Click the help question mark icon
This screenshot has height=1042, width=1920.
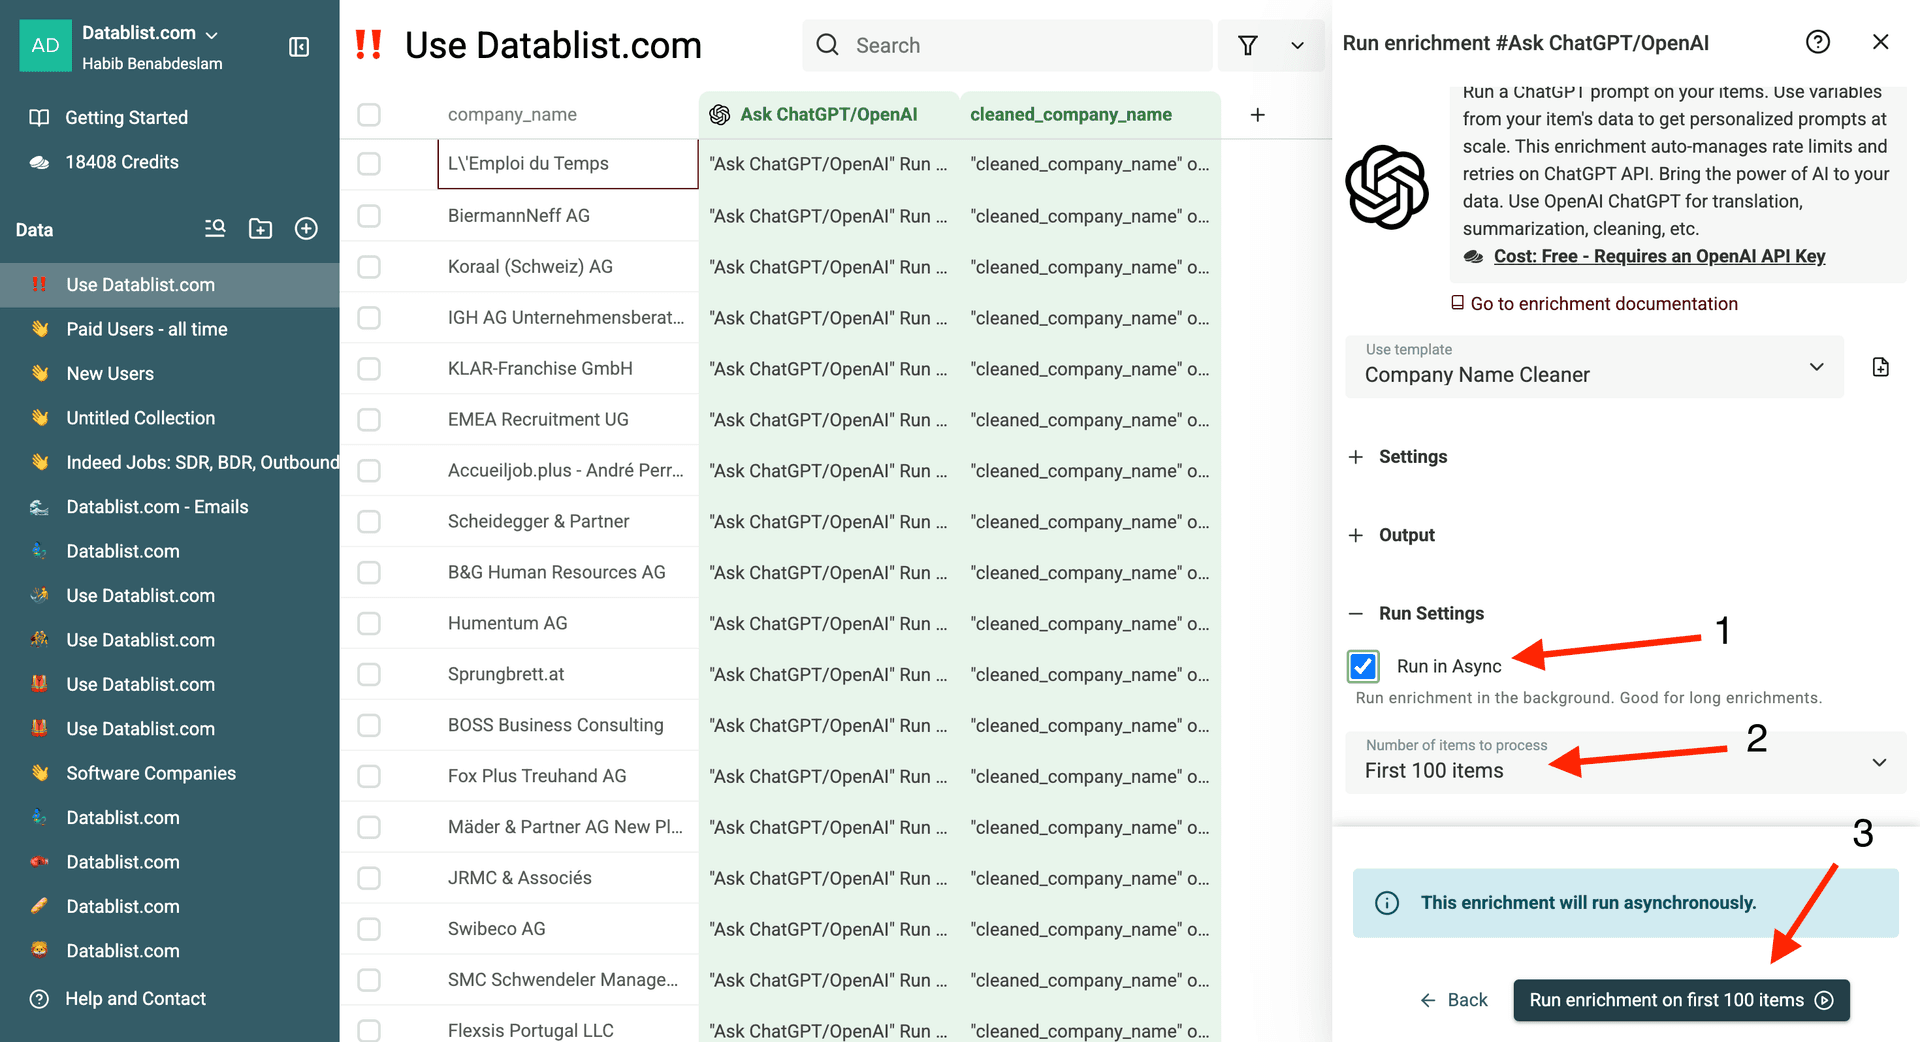coord(1817,42)
